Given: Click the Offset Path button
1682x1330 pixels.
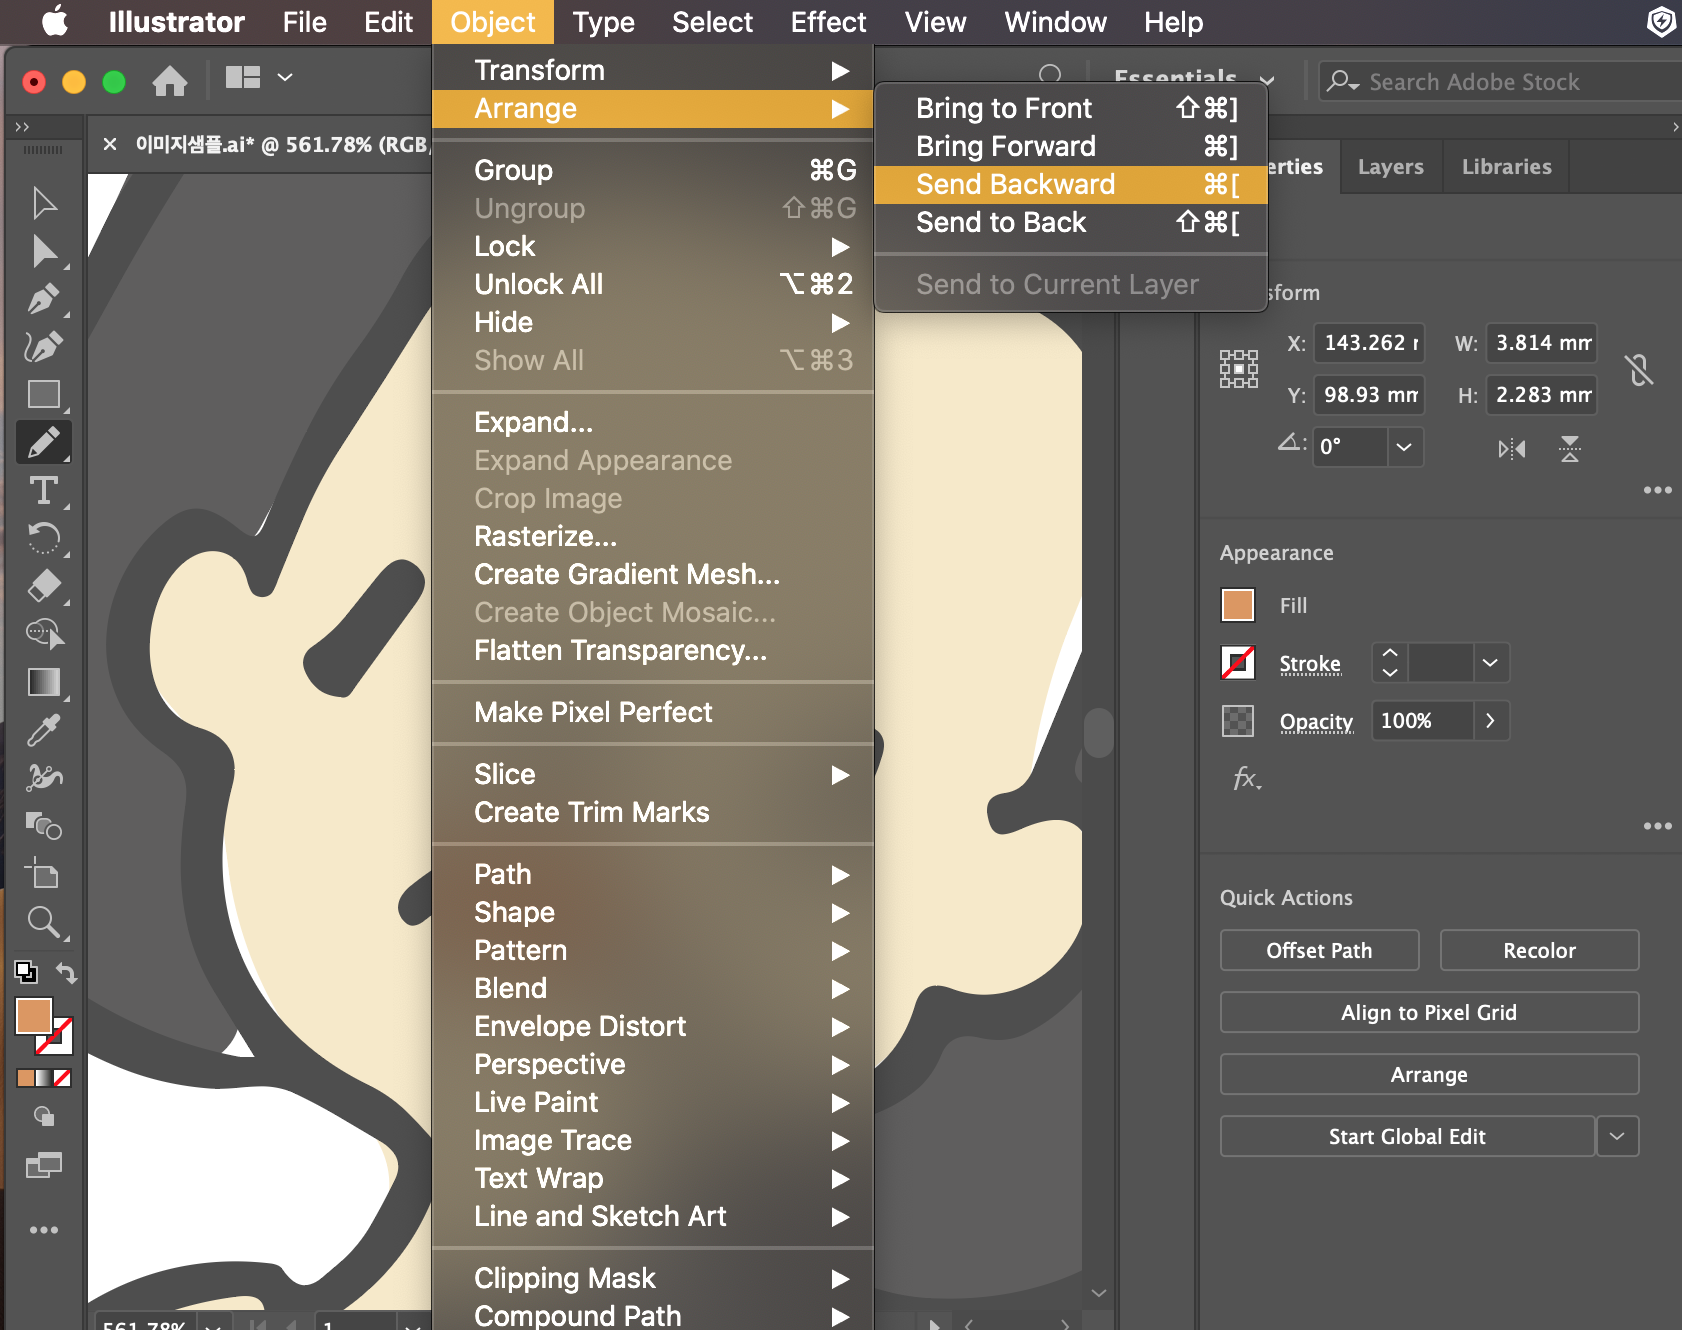Looking at the screenshot, I should click(1319, 950).
